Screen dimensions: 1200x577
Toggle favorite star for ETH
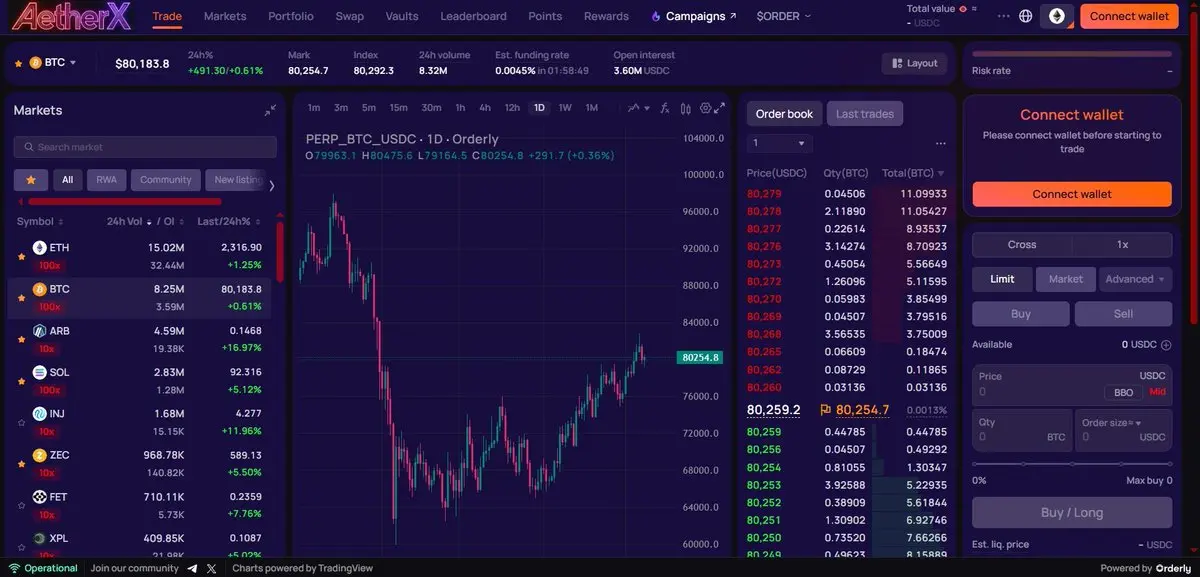click(x=21, y=256)
